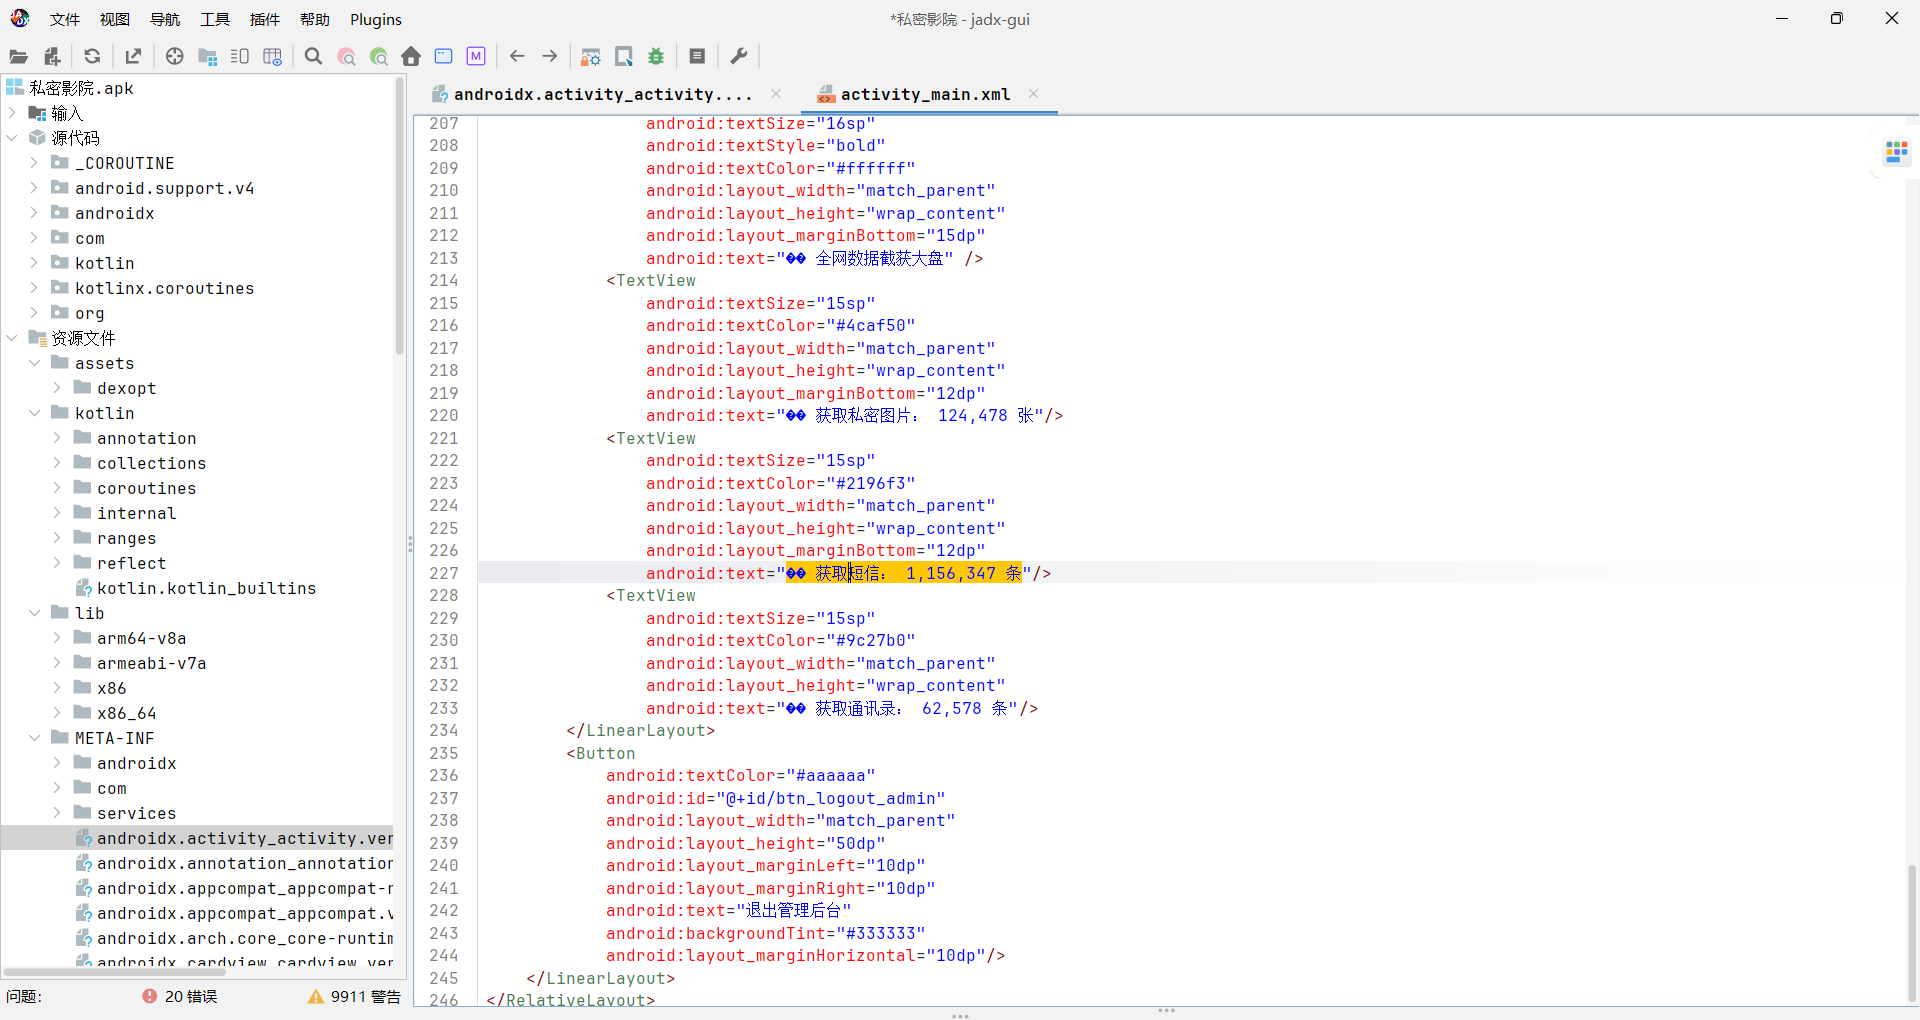Screen dimensions: 1920x1020
Task: Toggle deobfuscation icon in toolbar
Action: 591,57
